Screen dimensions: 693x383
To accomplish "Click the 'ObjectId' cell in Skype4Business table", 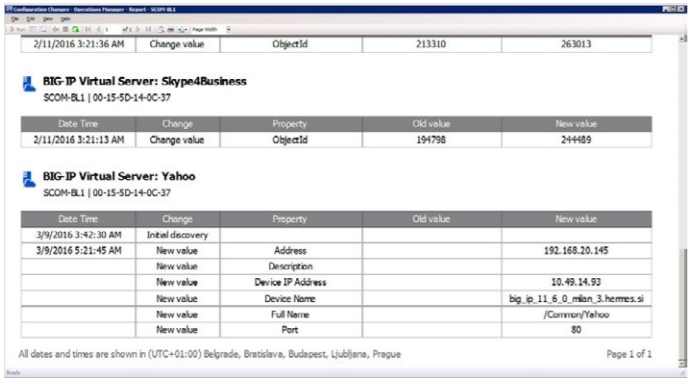I will (x=290, y=140).
